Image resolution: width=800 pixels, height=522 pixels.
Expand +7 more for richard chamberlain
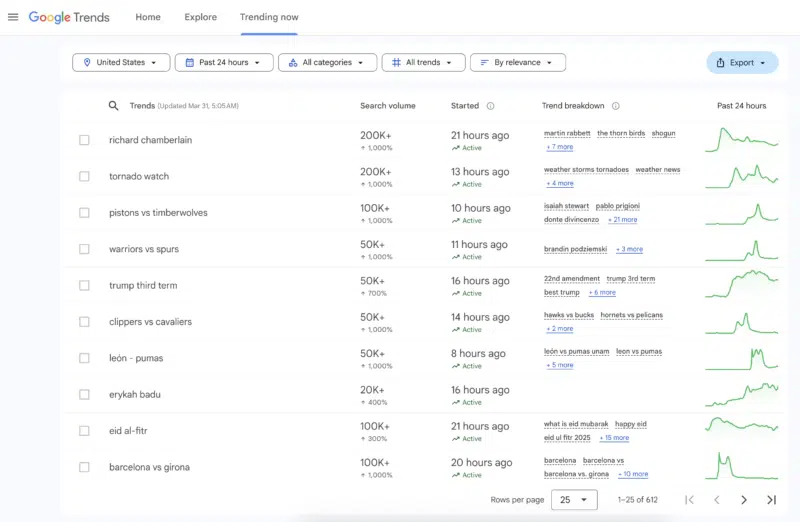[560, 147]
